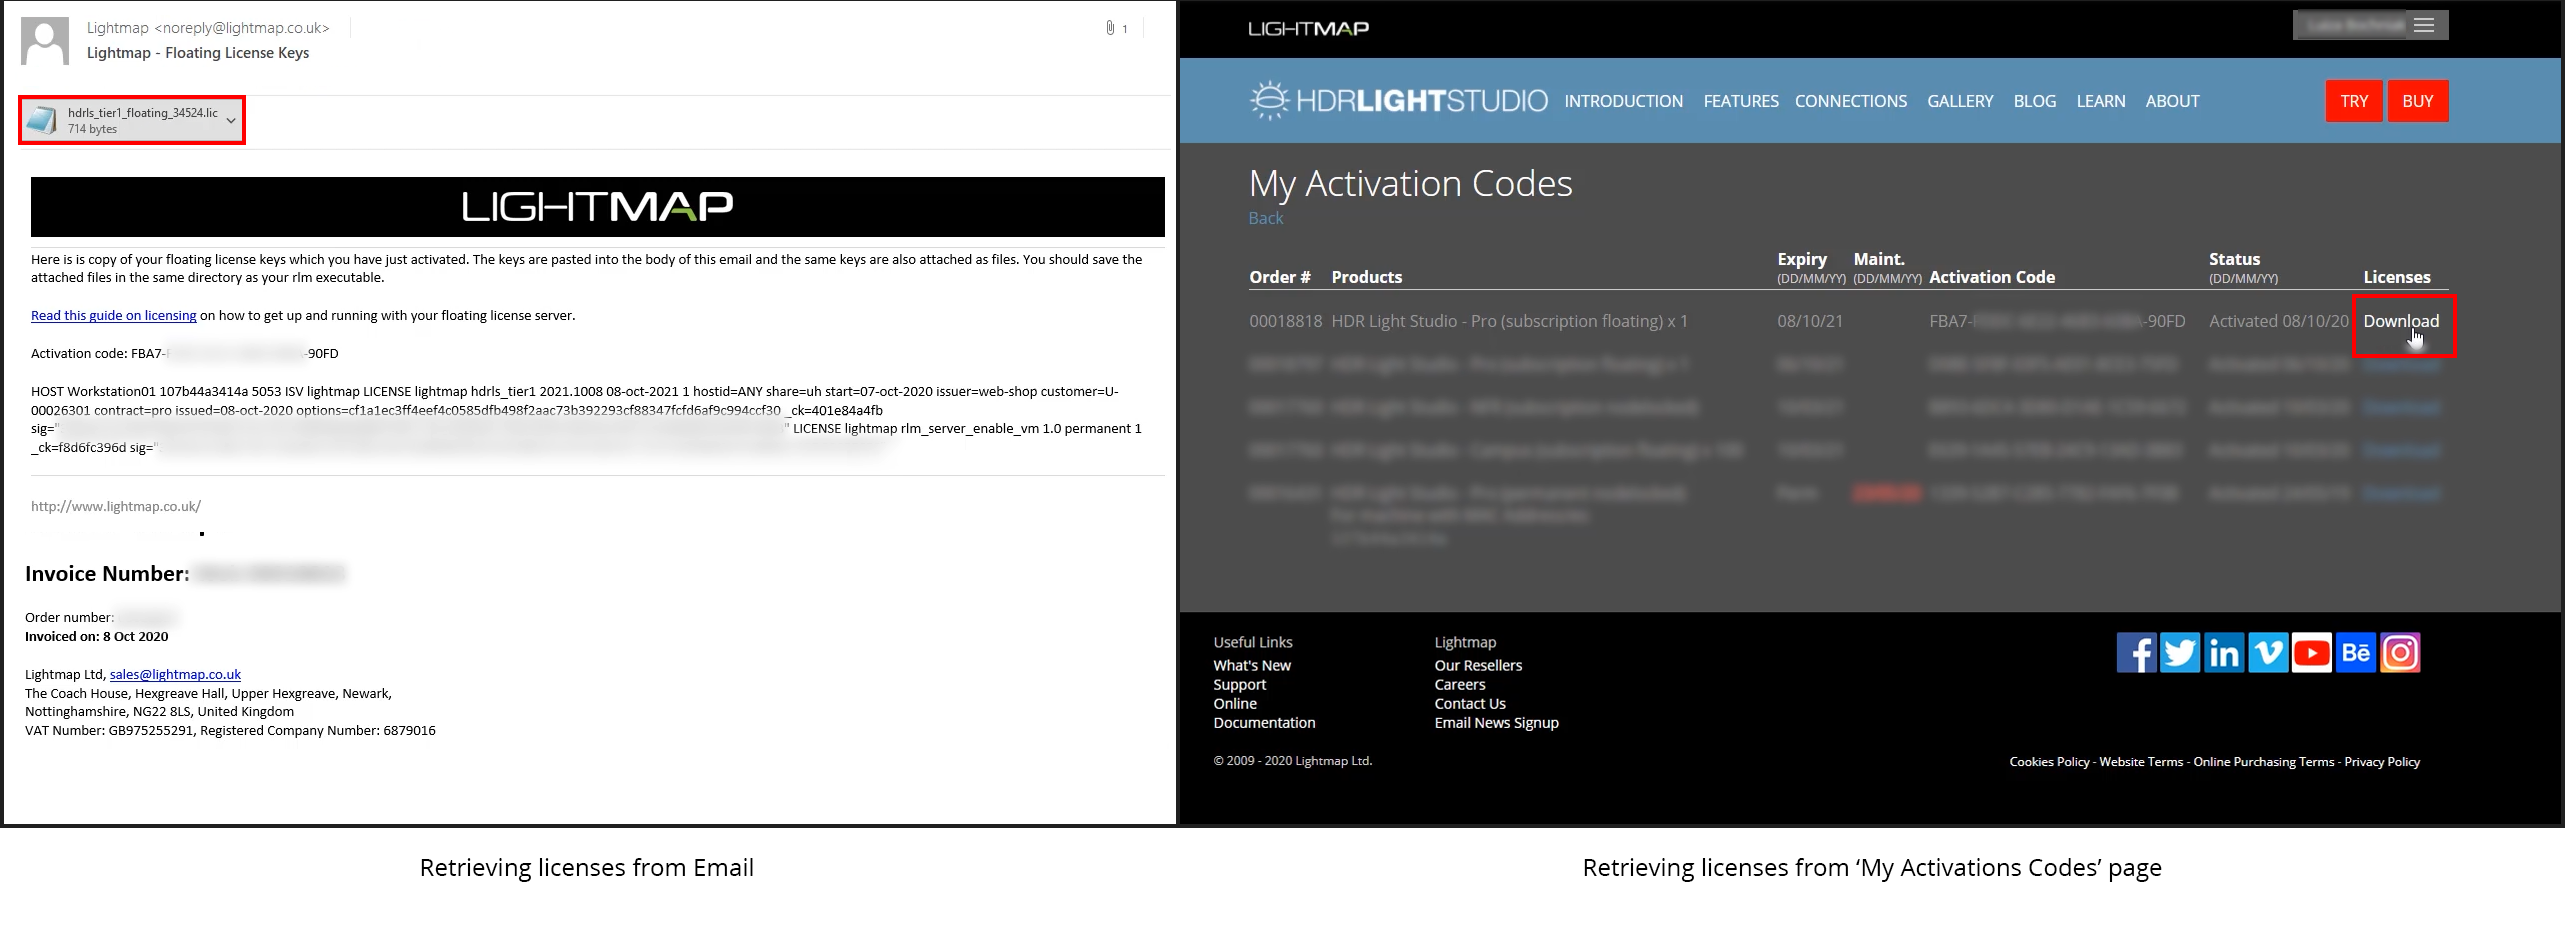Open the GALLERY menu item
This screenshot has width=2565, height=942.
point(1960,101)
